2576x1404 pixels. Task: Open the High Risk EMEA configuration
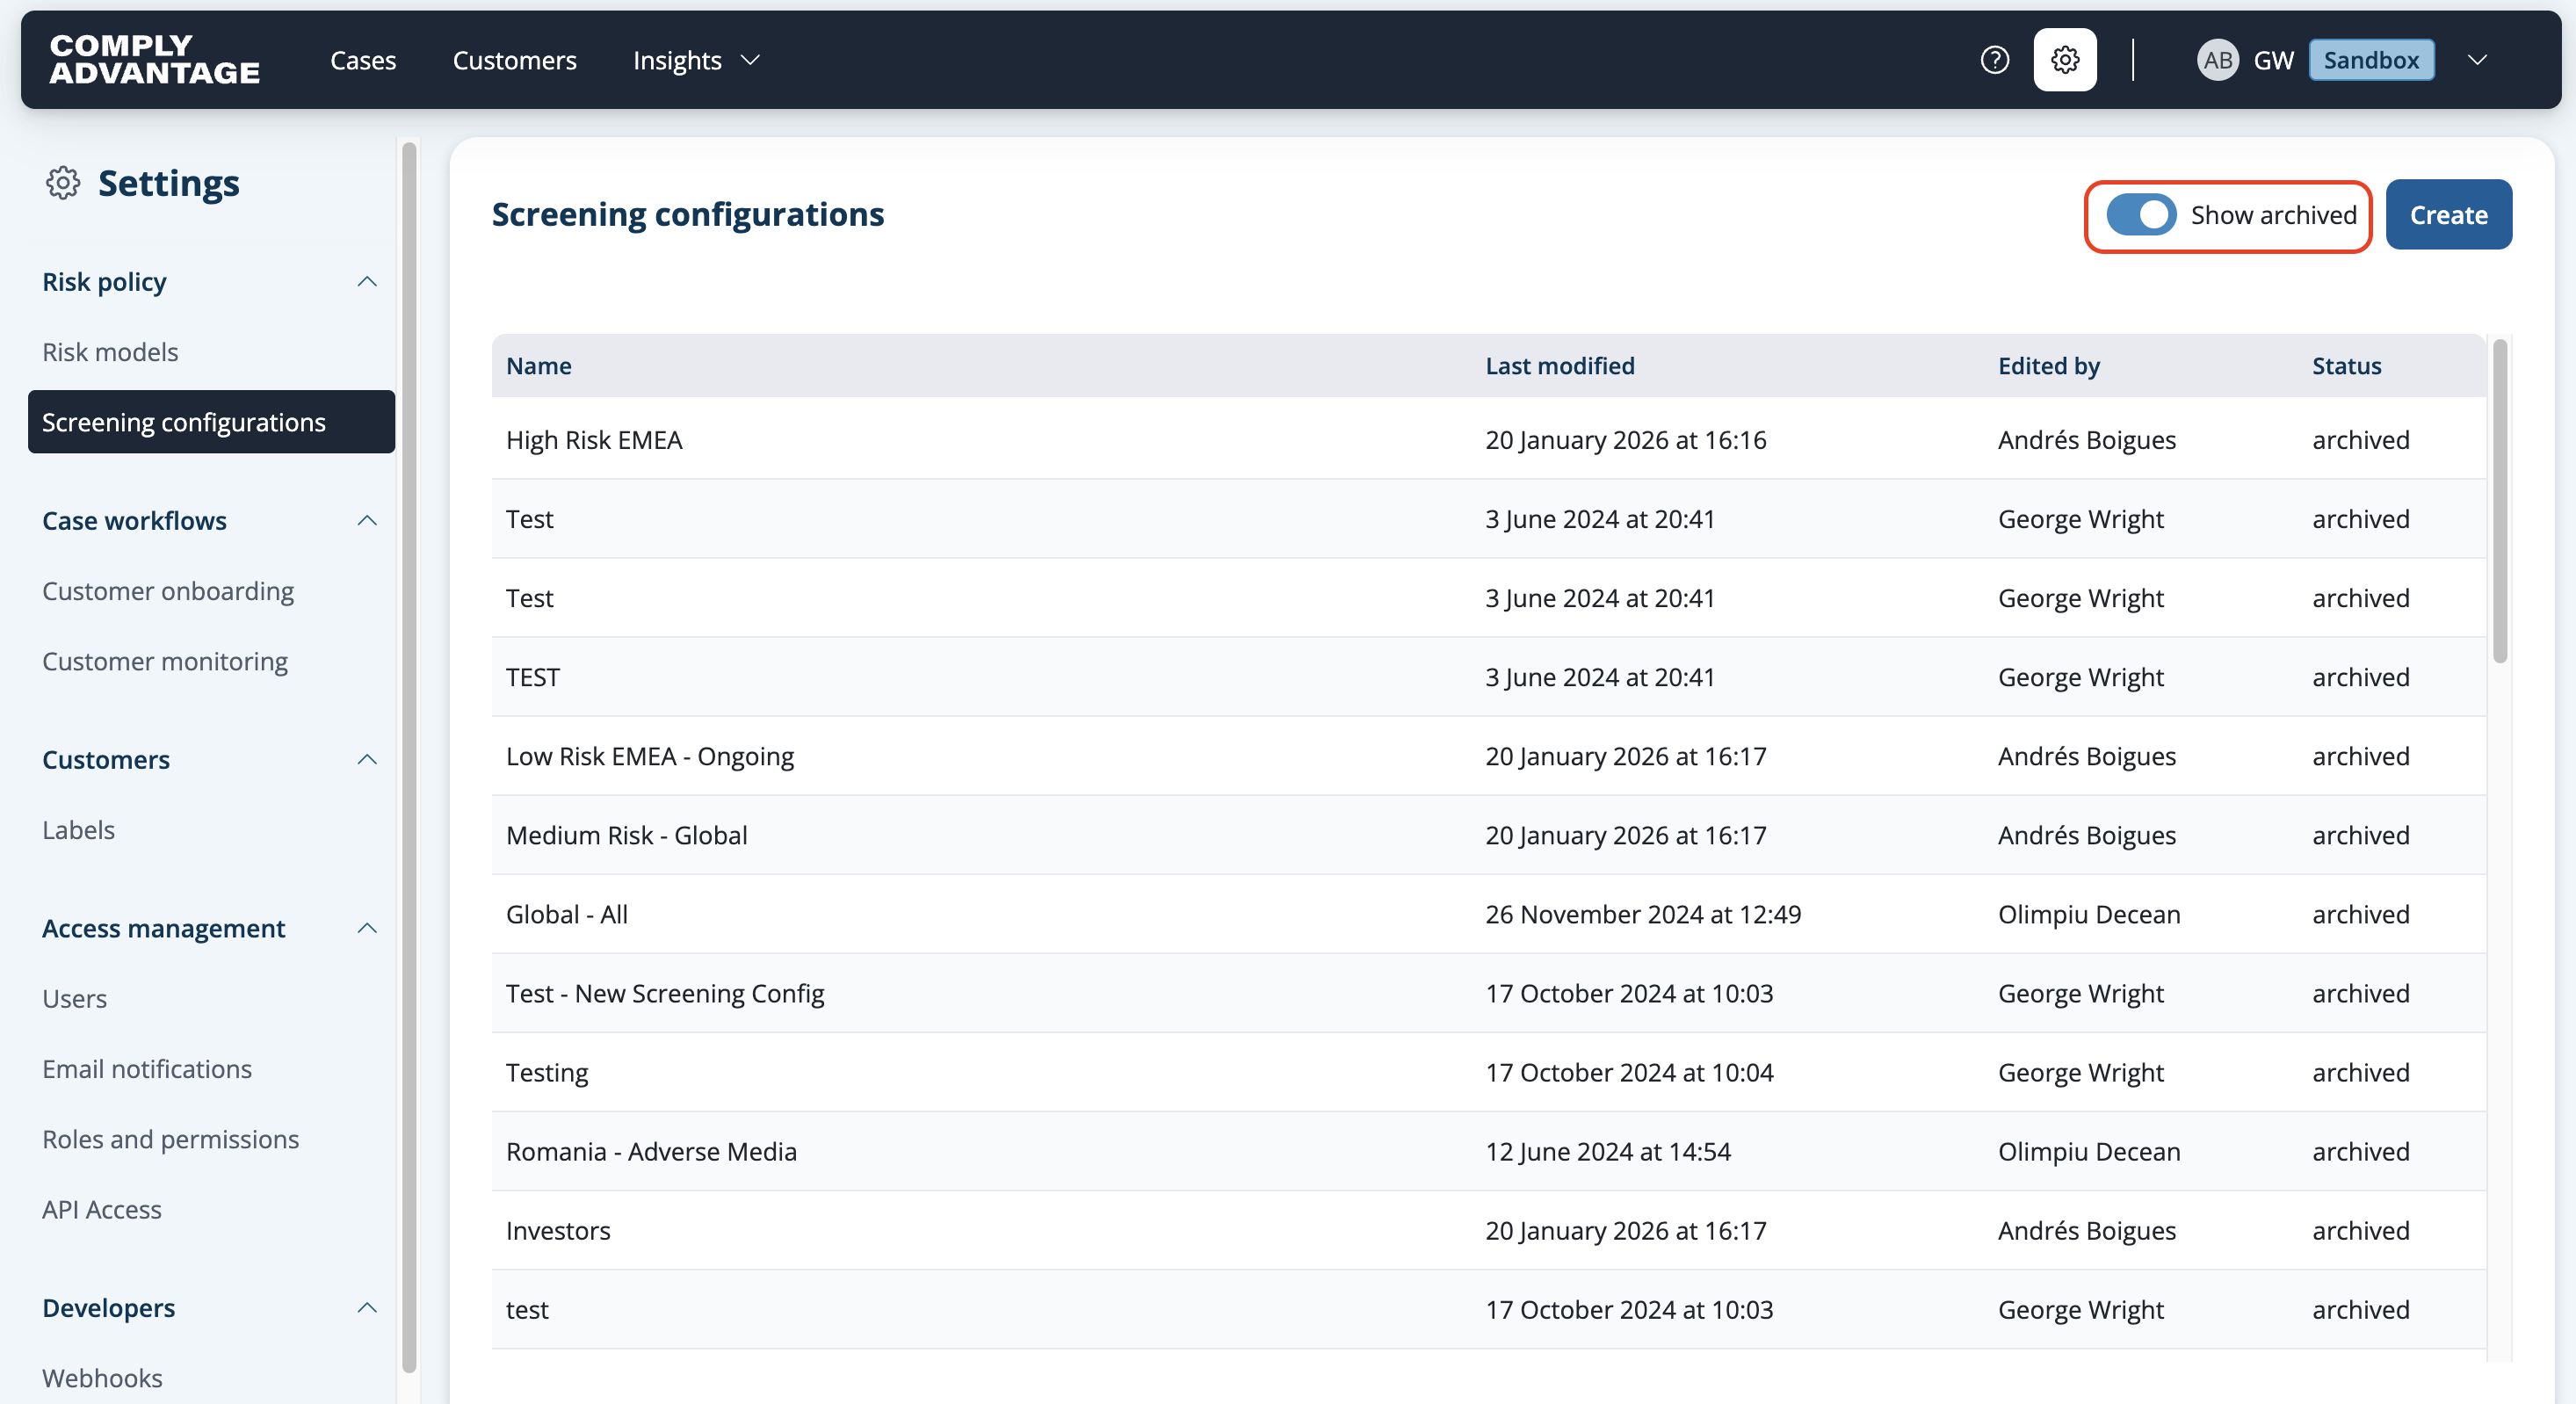[x=1489, y=440]
